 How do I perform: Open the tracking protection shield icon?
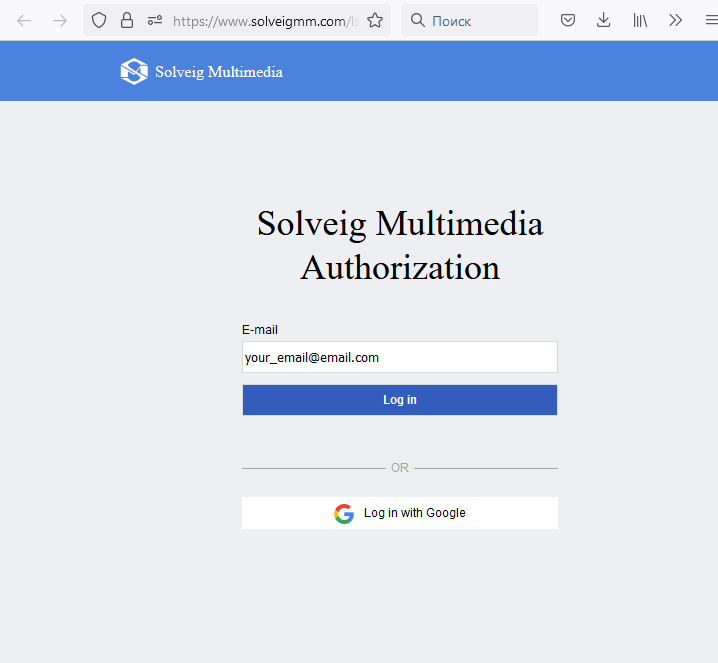click(x=99, y=21)
